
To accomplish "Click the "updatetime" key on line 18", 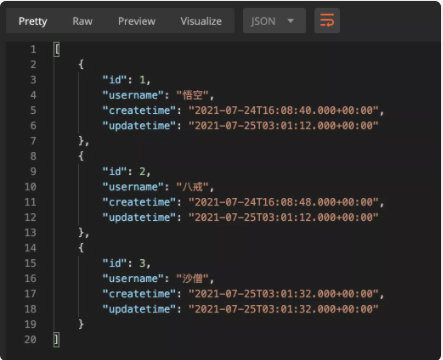I will click(139, 309).
